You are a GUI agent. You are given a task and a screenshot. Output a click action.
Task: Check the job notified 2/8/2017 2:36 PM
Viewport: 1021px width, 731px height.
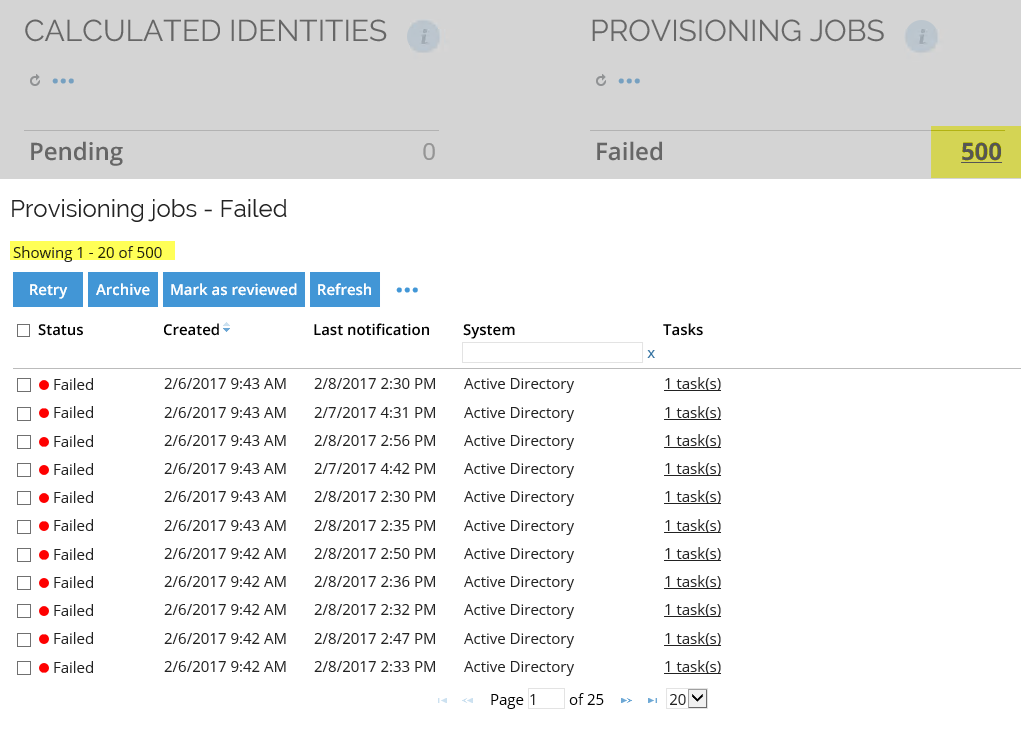click(23, 583)
